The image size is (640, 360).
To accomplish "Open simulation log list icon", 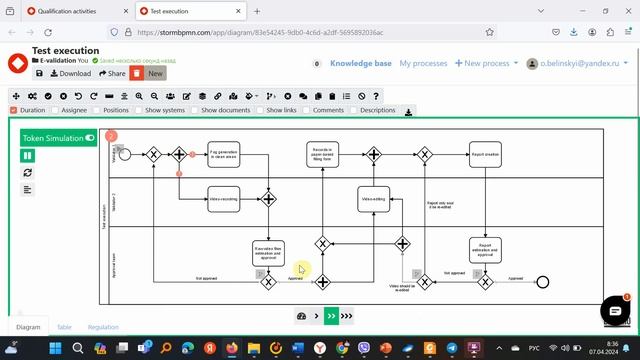I will coord(27,190).
